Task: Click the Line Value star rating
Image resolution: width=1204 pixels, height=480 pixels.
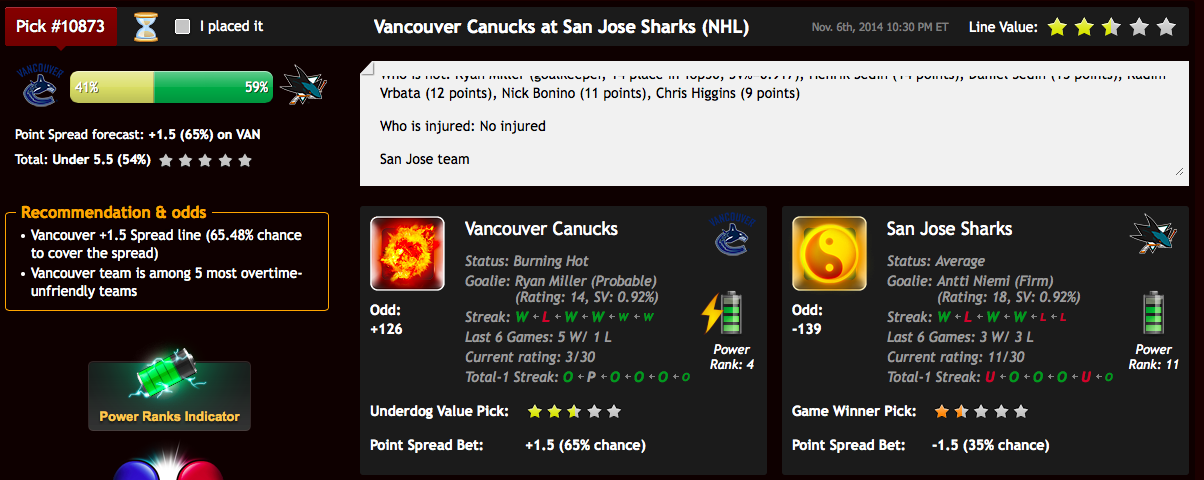Action: point(1111,27)
